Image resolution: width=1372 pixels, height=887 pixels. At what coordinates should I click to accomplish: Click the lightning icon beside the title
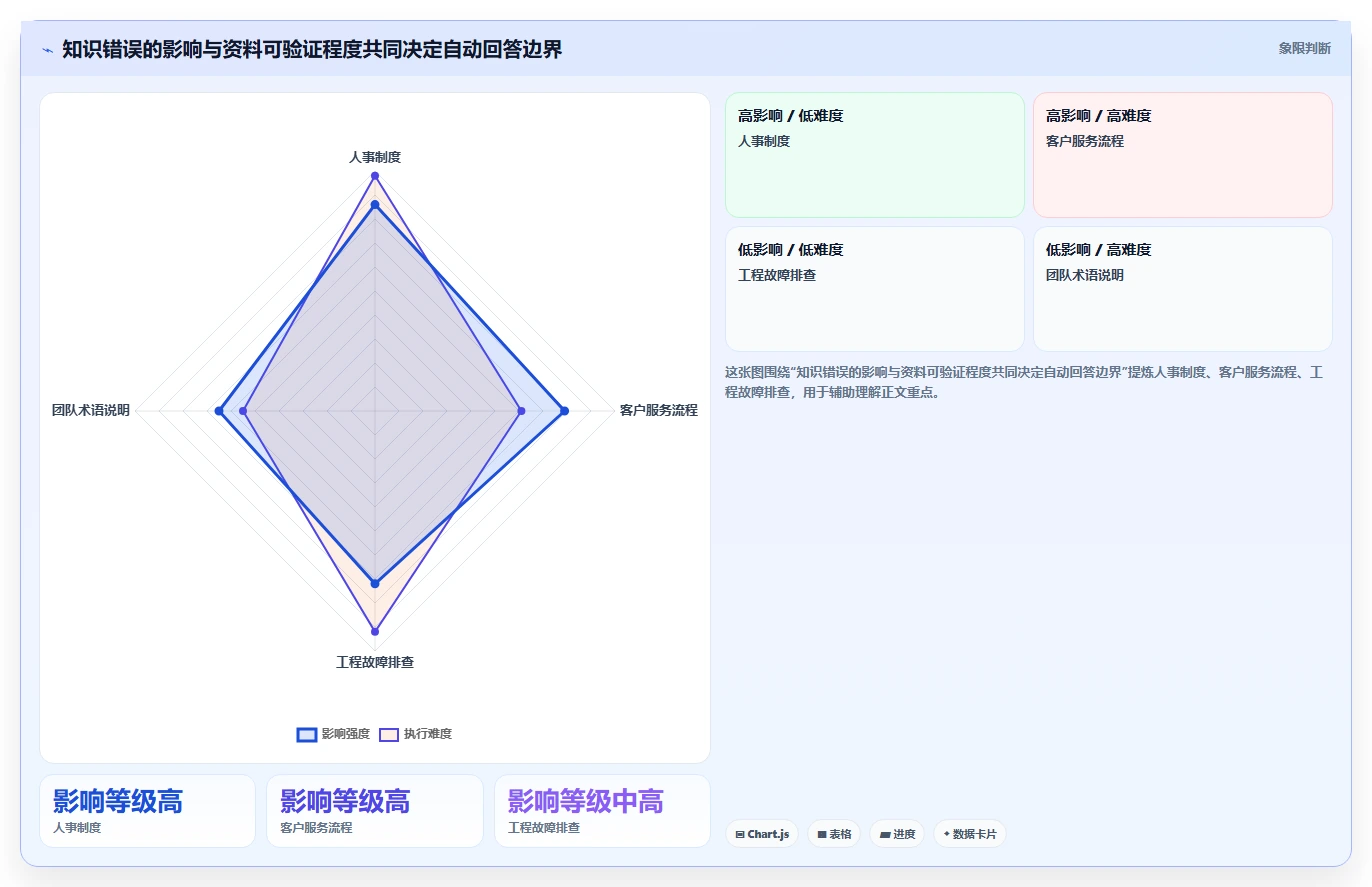(48, 50)
